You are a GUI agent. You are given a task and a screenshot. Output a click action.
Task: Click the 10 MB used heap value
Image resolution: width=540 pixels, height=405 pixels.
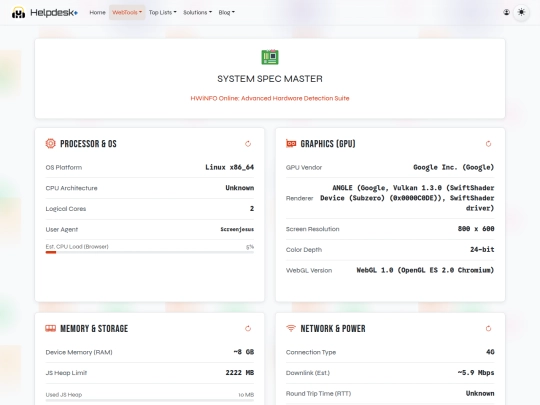click(x=246, y=395)
